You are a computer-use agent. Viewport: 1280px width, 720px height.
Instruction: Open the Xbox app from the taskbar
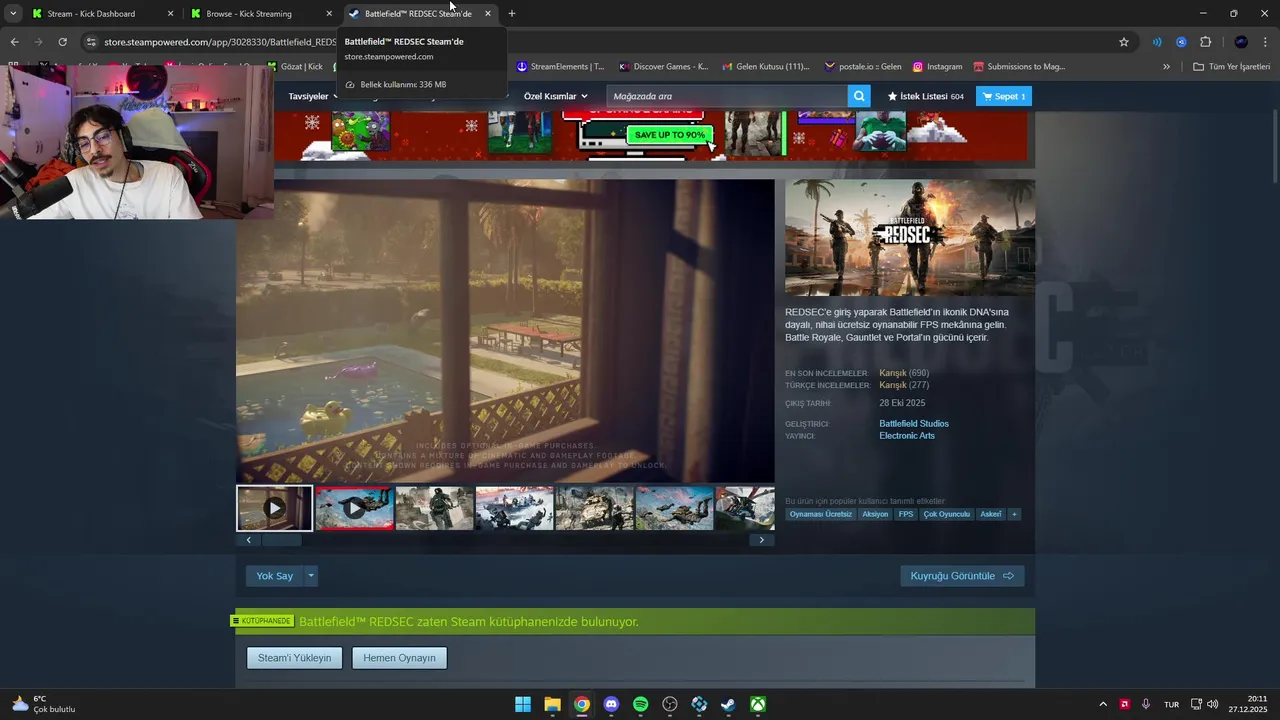[x=759, y=704]
